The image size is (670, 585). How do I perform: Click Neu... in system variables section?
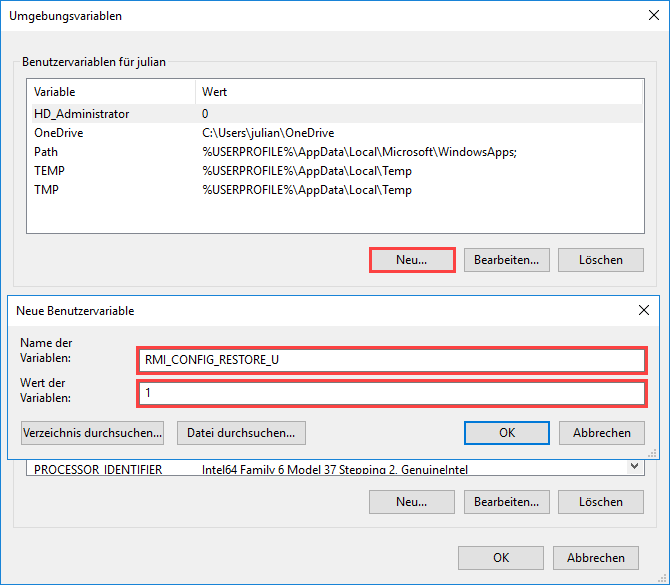click(x=412, y=502)
